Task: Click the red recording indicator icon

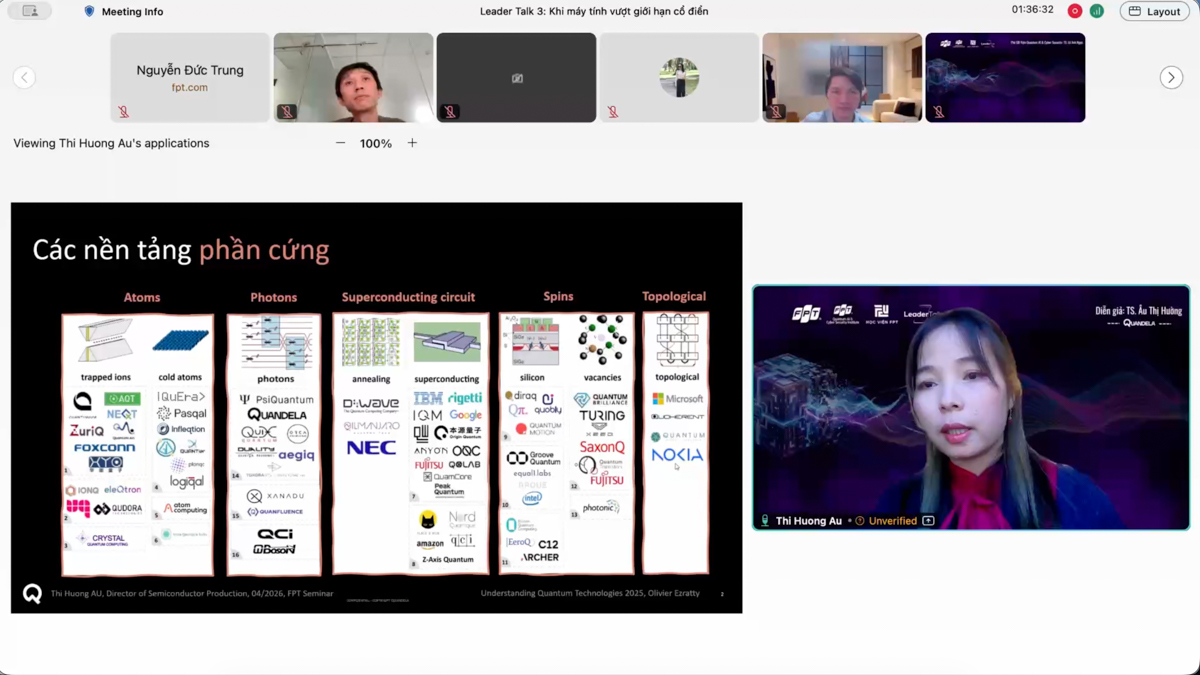Action: pyautogui.click(x=1075, y=11)
